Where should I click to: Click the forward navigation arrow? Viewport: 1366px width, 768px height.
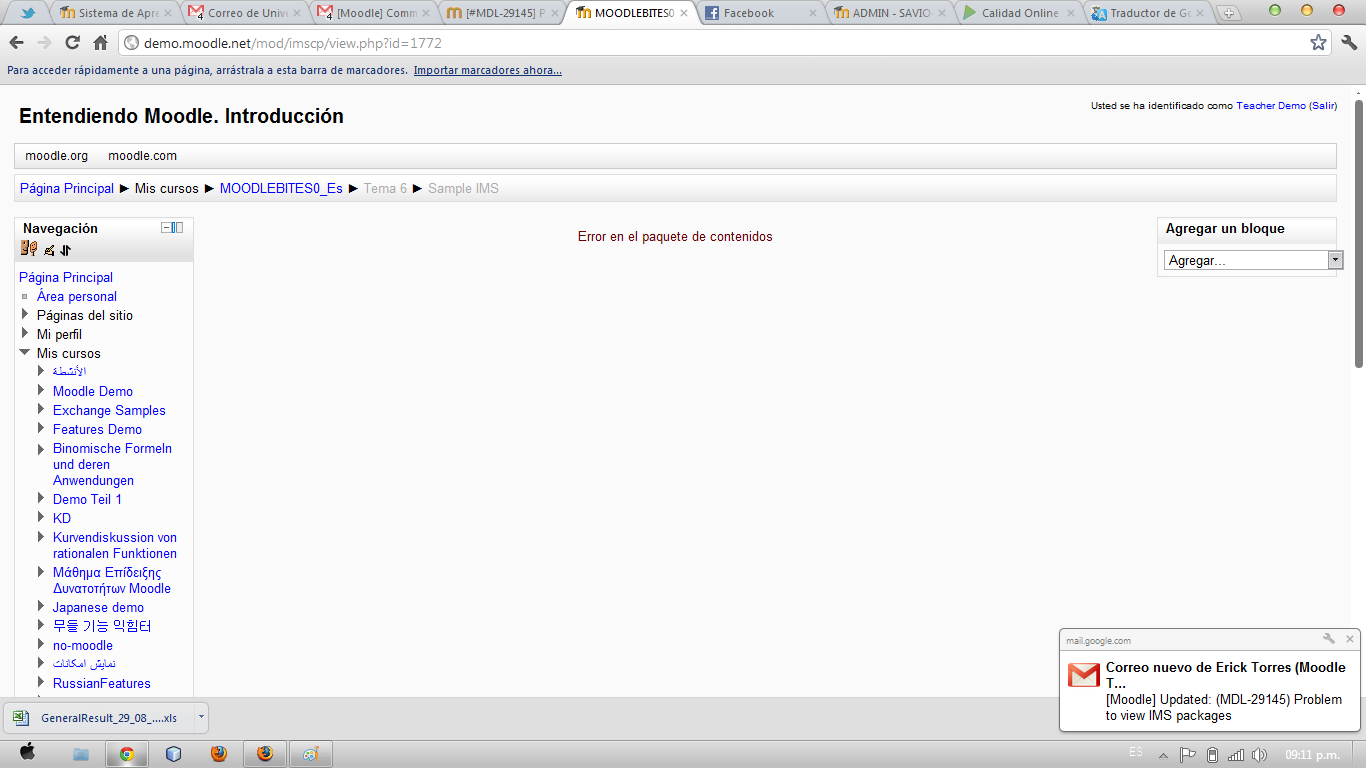[x=44, y=43]
